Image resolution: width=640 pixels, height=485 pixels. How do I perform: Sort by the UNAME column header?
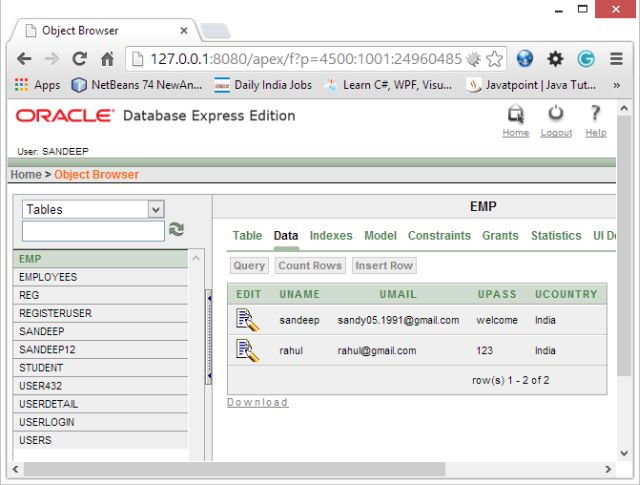[300, 294]
